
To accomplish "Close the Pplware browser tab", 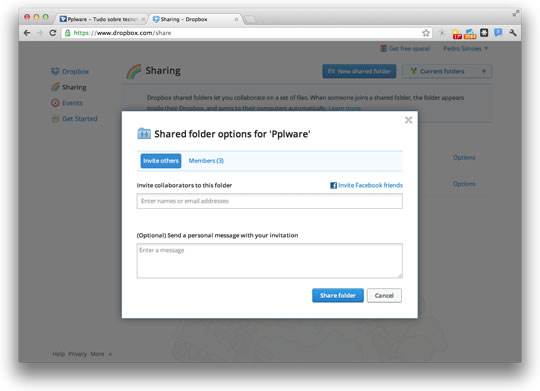I will click(x=143, y=19).
